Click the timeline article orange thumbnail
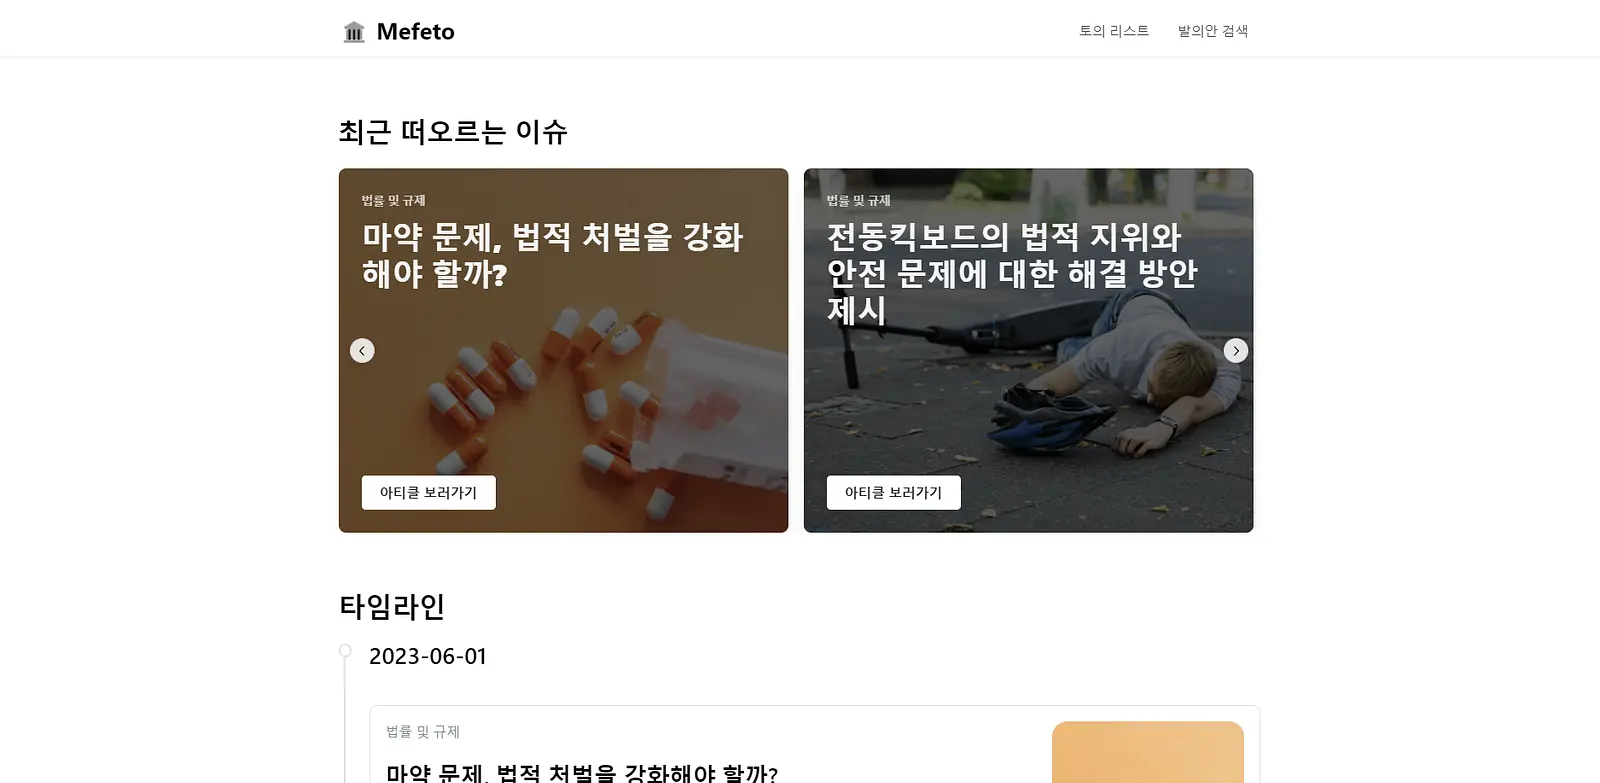 pyautogui.click(x=1148, y=752)
